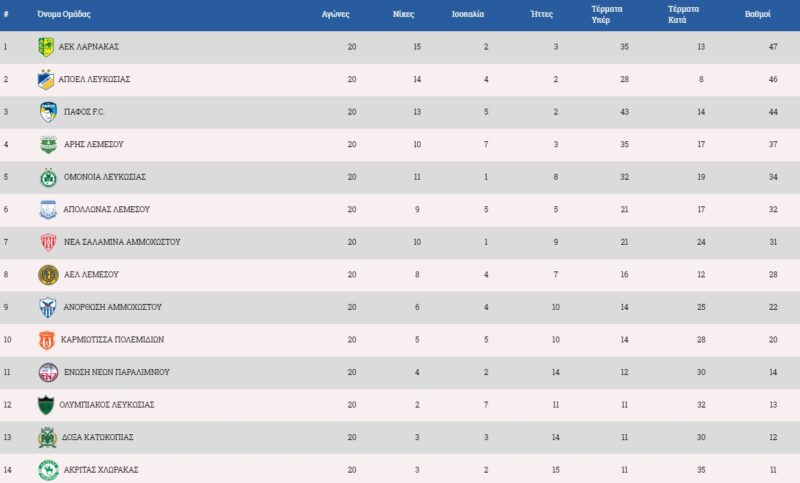Click the ΕΝΩΣΗ ΝΕΩΝ ΠΑΡΑΛΙΜΝΙΟΥ crest

[x=48, y=373]
